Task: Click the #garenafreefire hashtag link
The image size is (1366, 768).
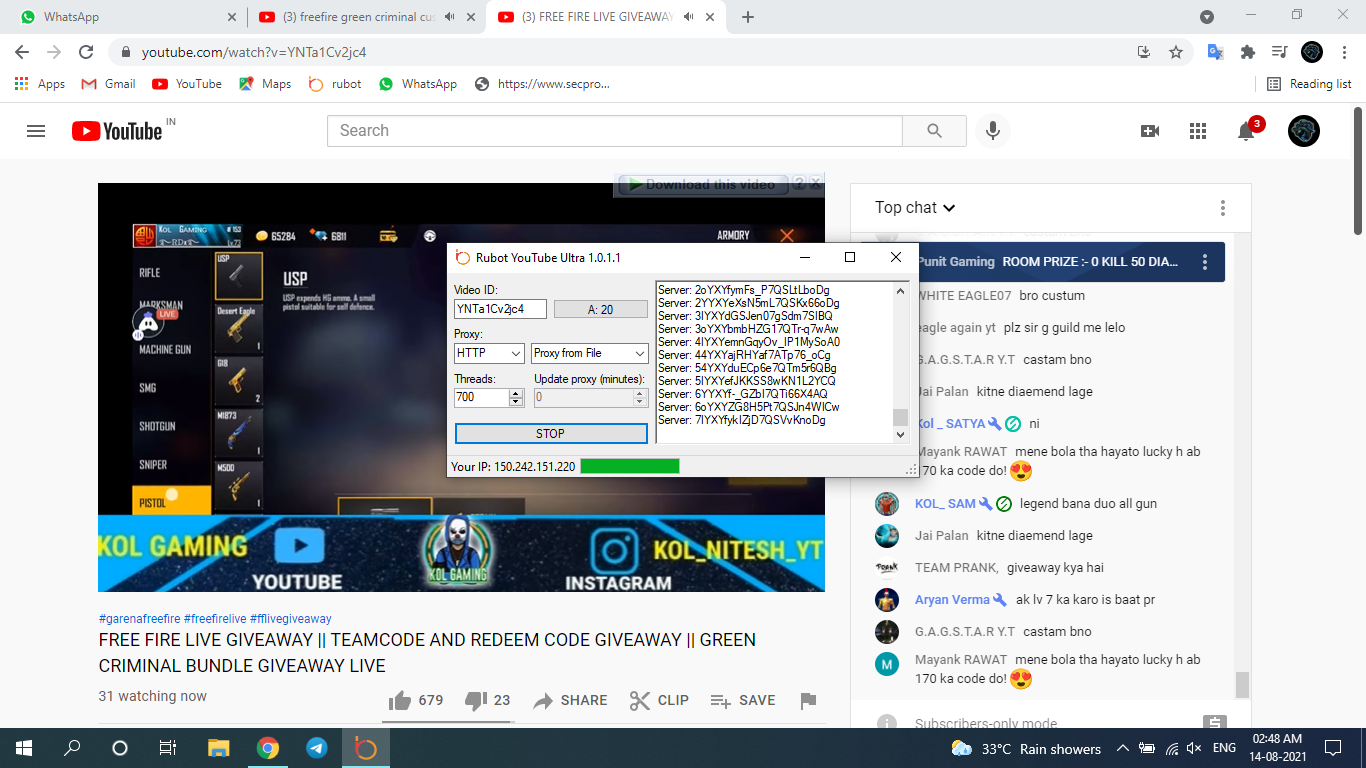Action: pyautogui.click(x=139, y=619)
